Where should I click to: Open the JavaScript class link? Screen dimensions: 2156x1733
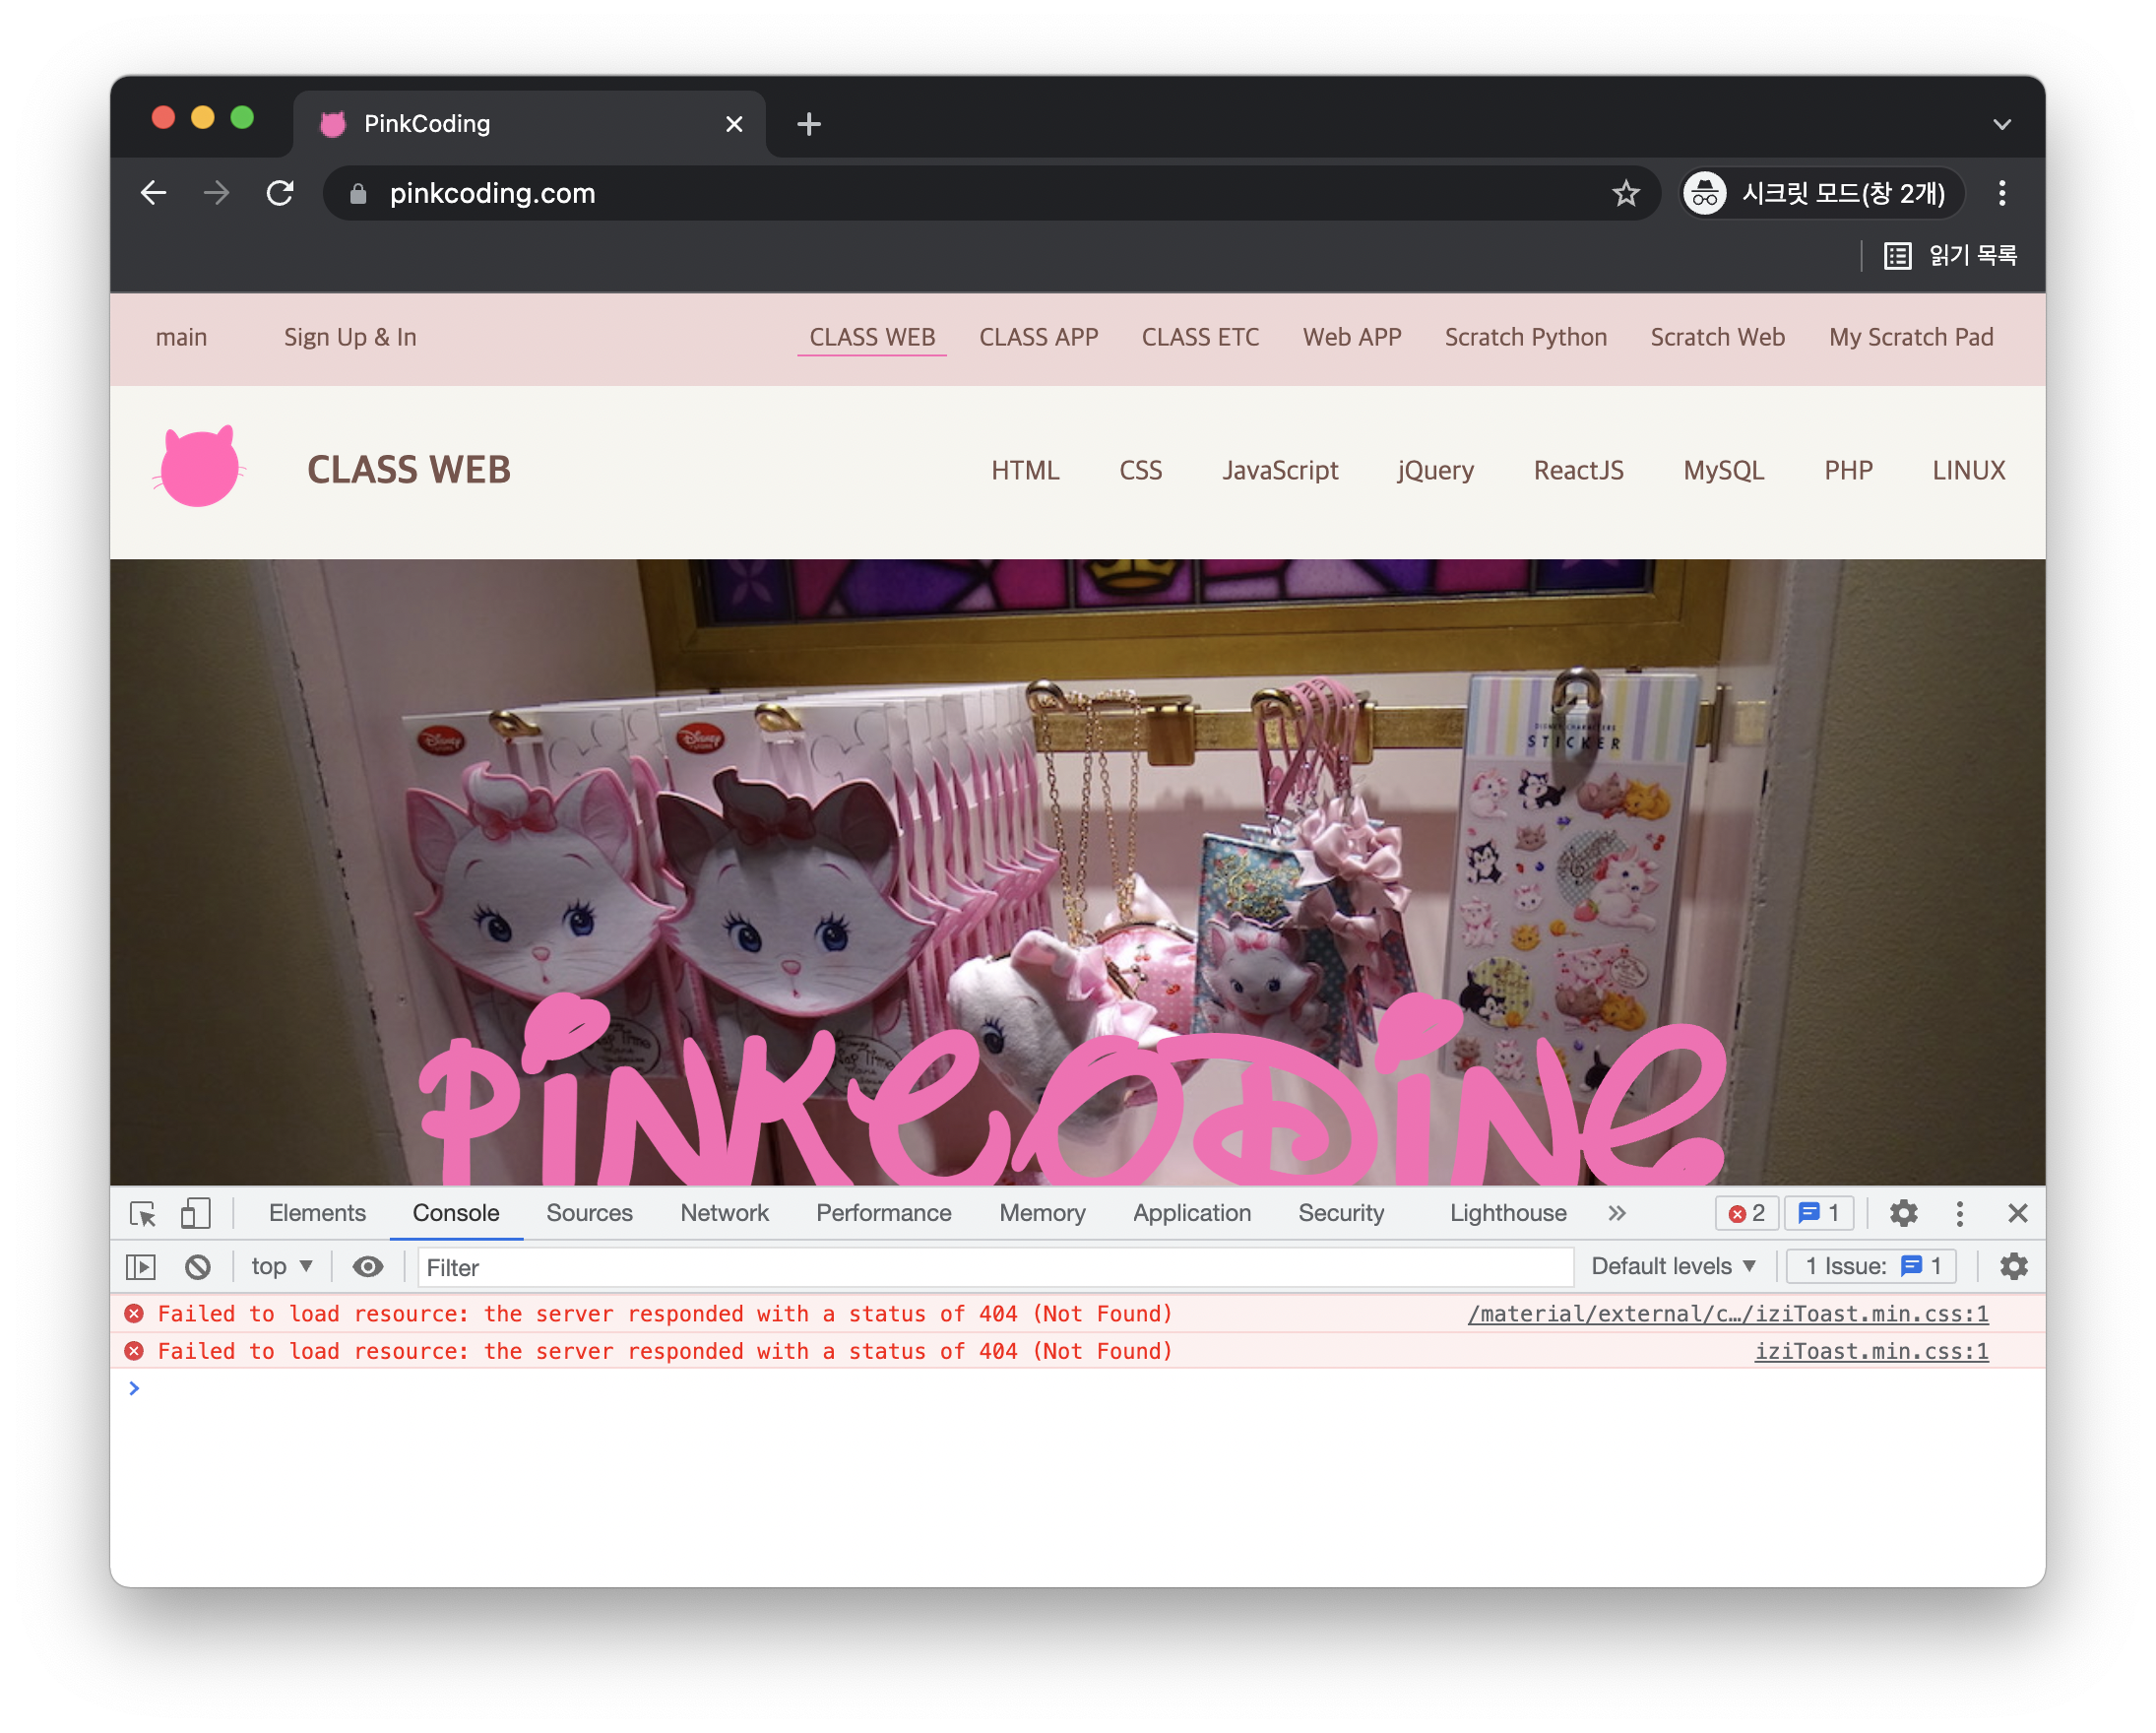1279,470
